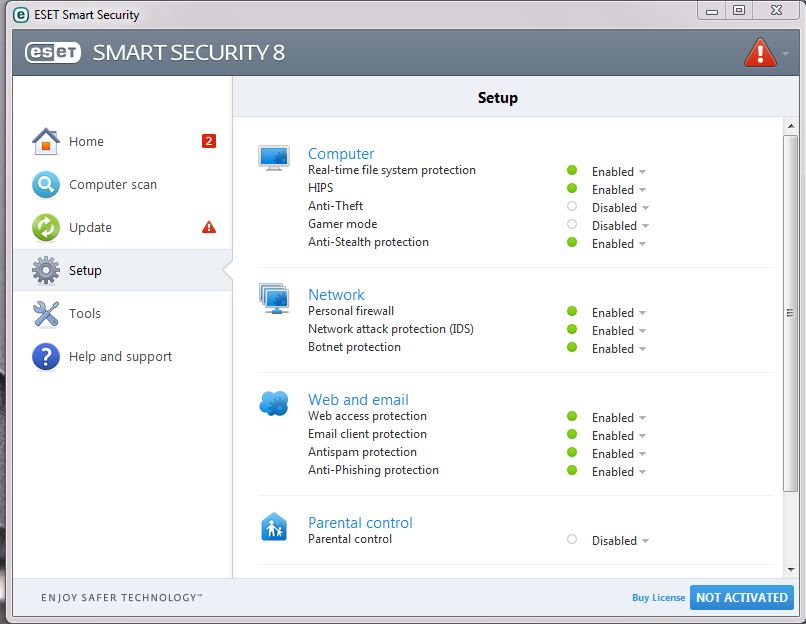
Task: Click the Web and email section icon
Action: point(274,404)
